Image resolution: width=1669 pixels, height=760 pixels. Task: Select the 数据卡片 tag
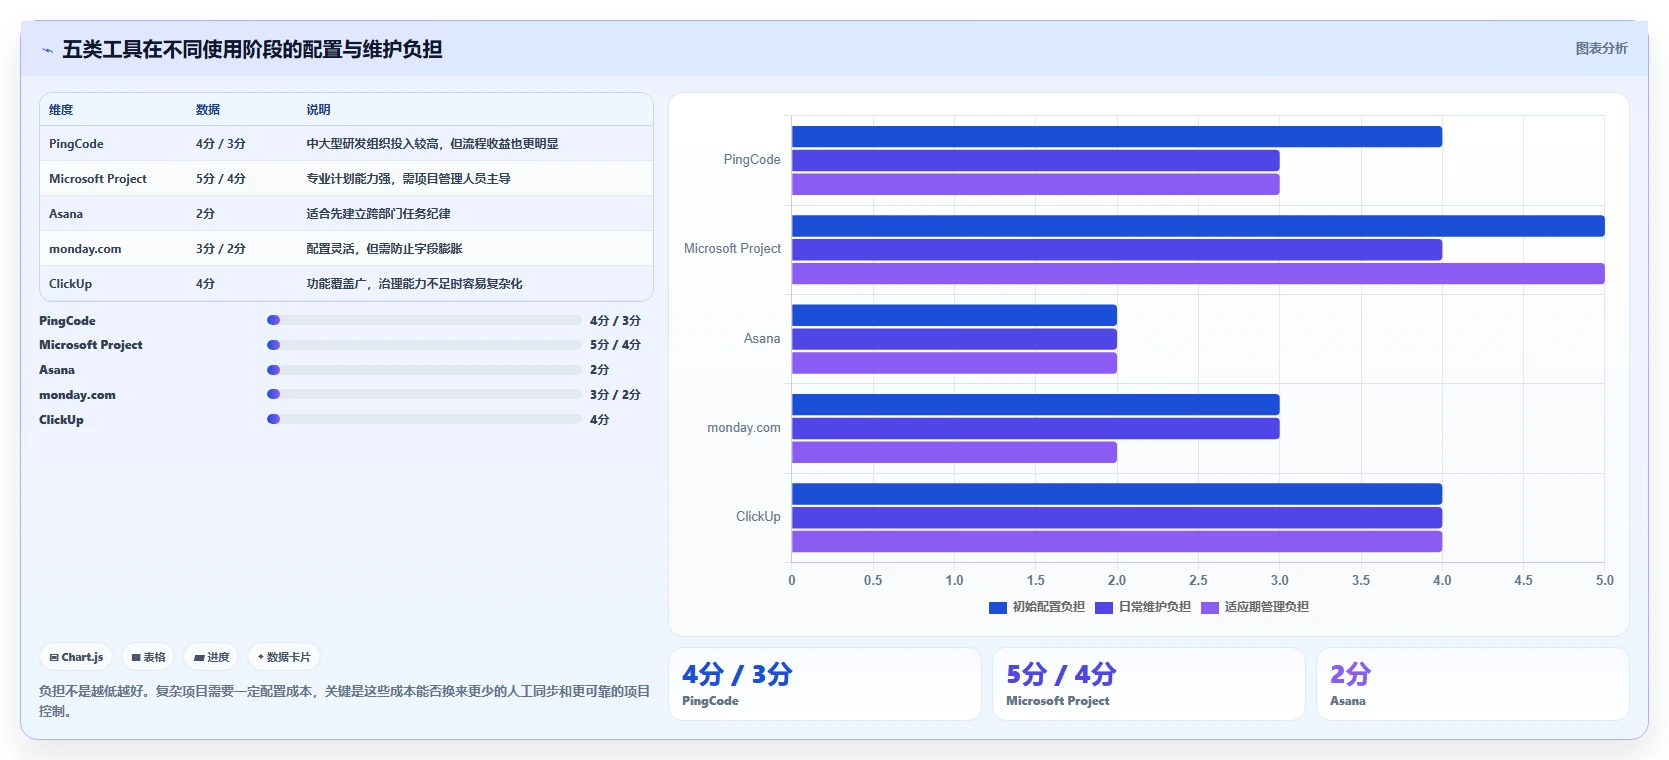pyautogui.click(x=284, y=657)
